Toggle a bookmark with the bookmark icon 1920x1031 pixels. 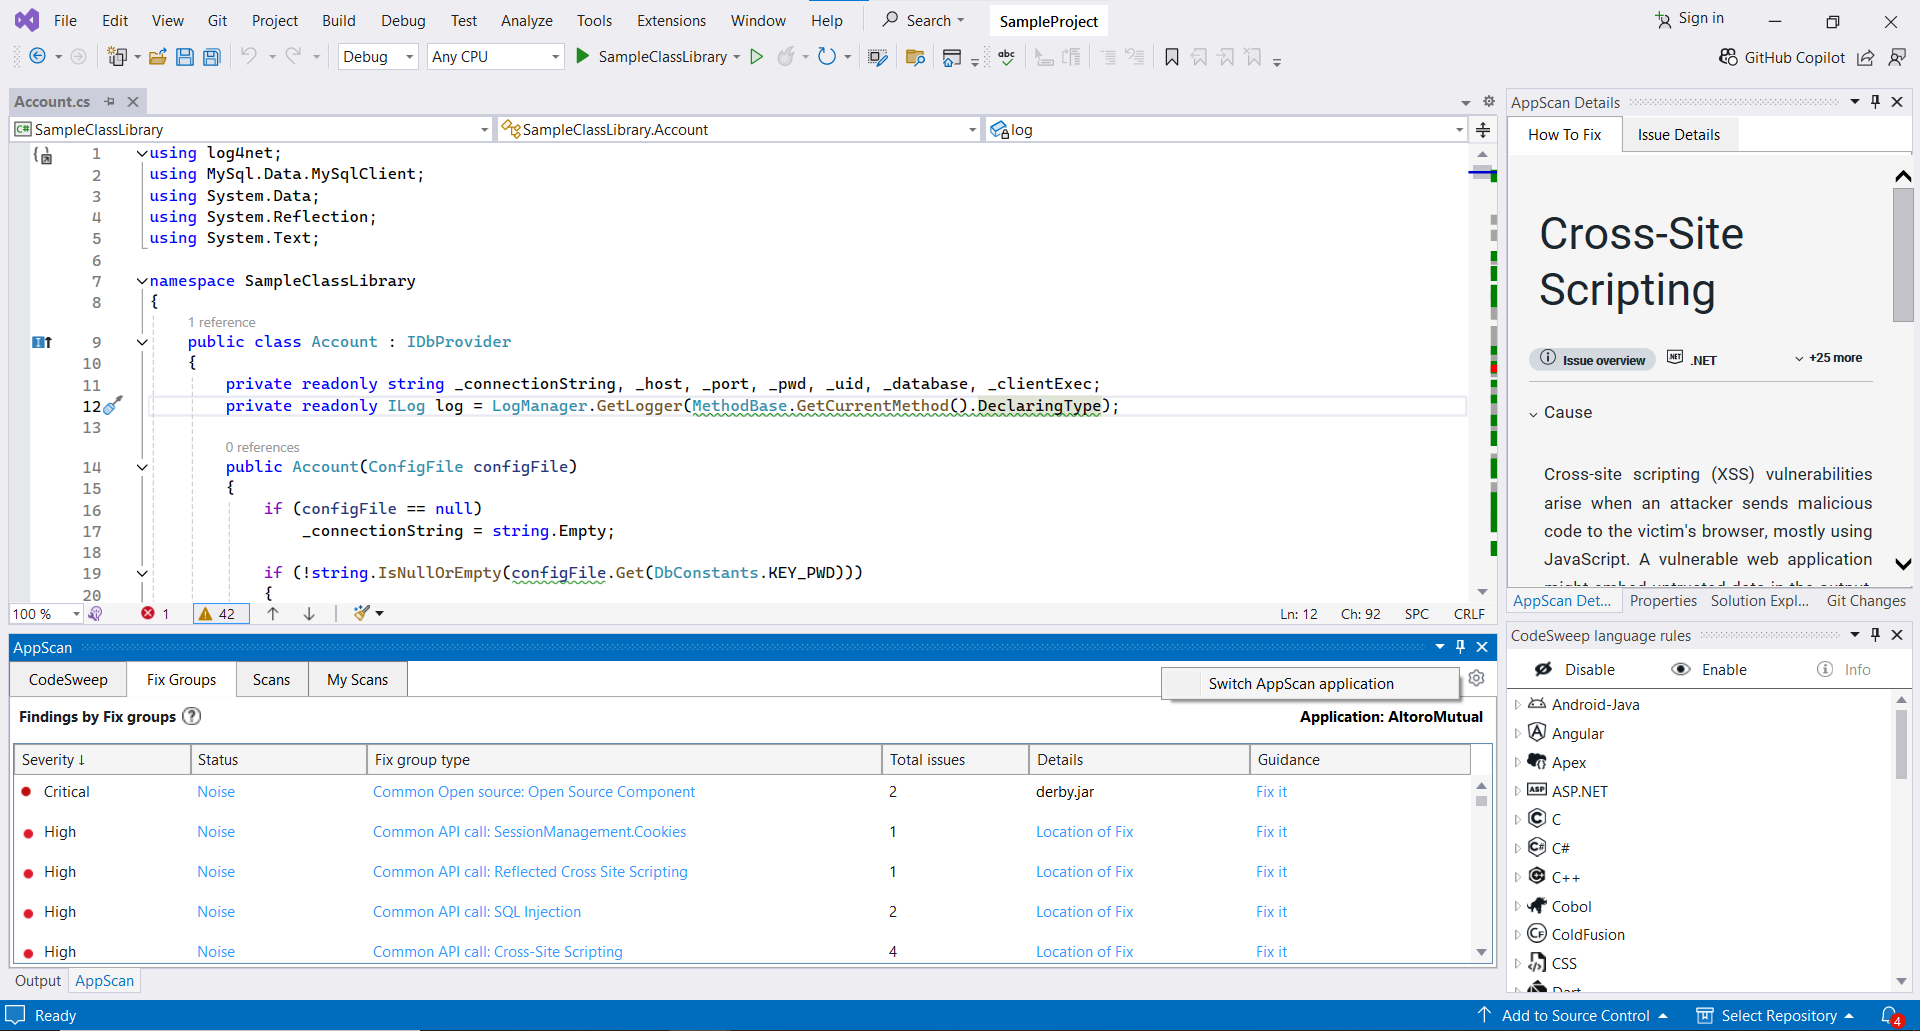[1172, 57]
